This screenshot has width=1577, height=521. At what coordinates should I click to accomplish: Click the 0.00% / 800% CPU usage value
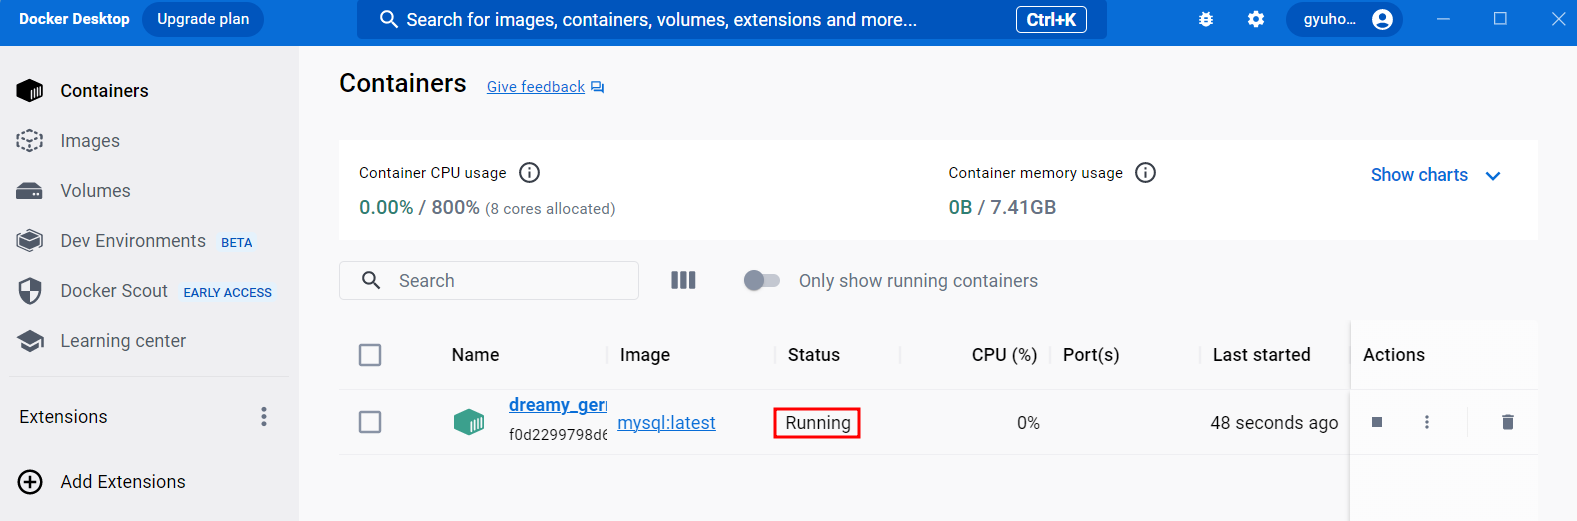[419, 208]
